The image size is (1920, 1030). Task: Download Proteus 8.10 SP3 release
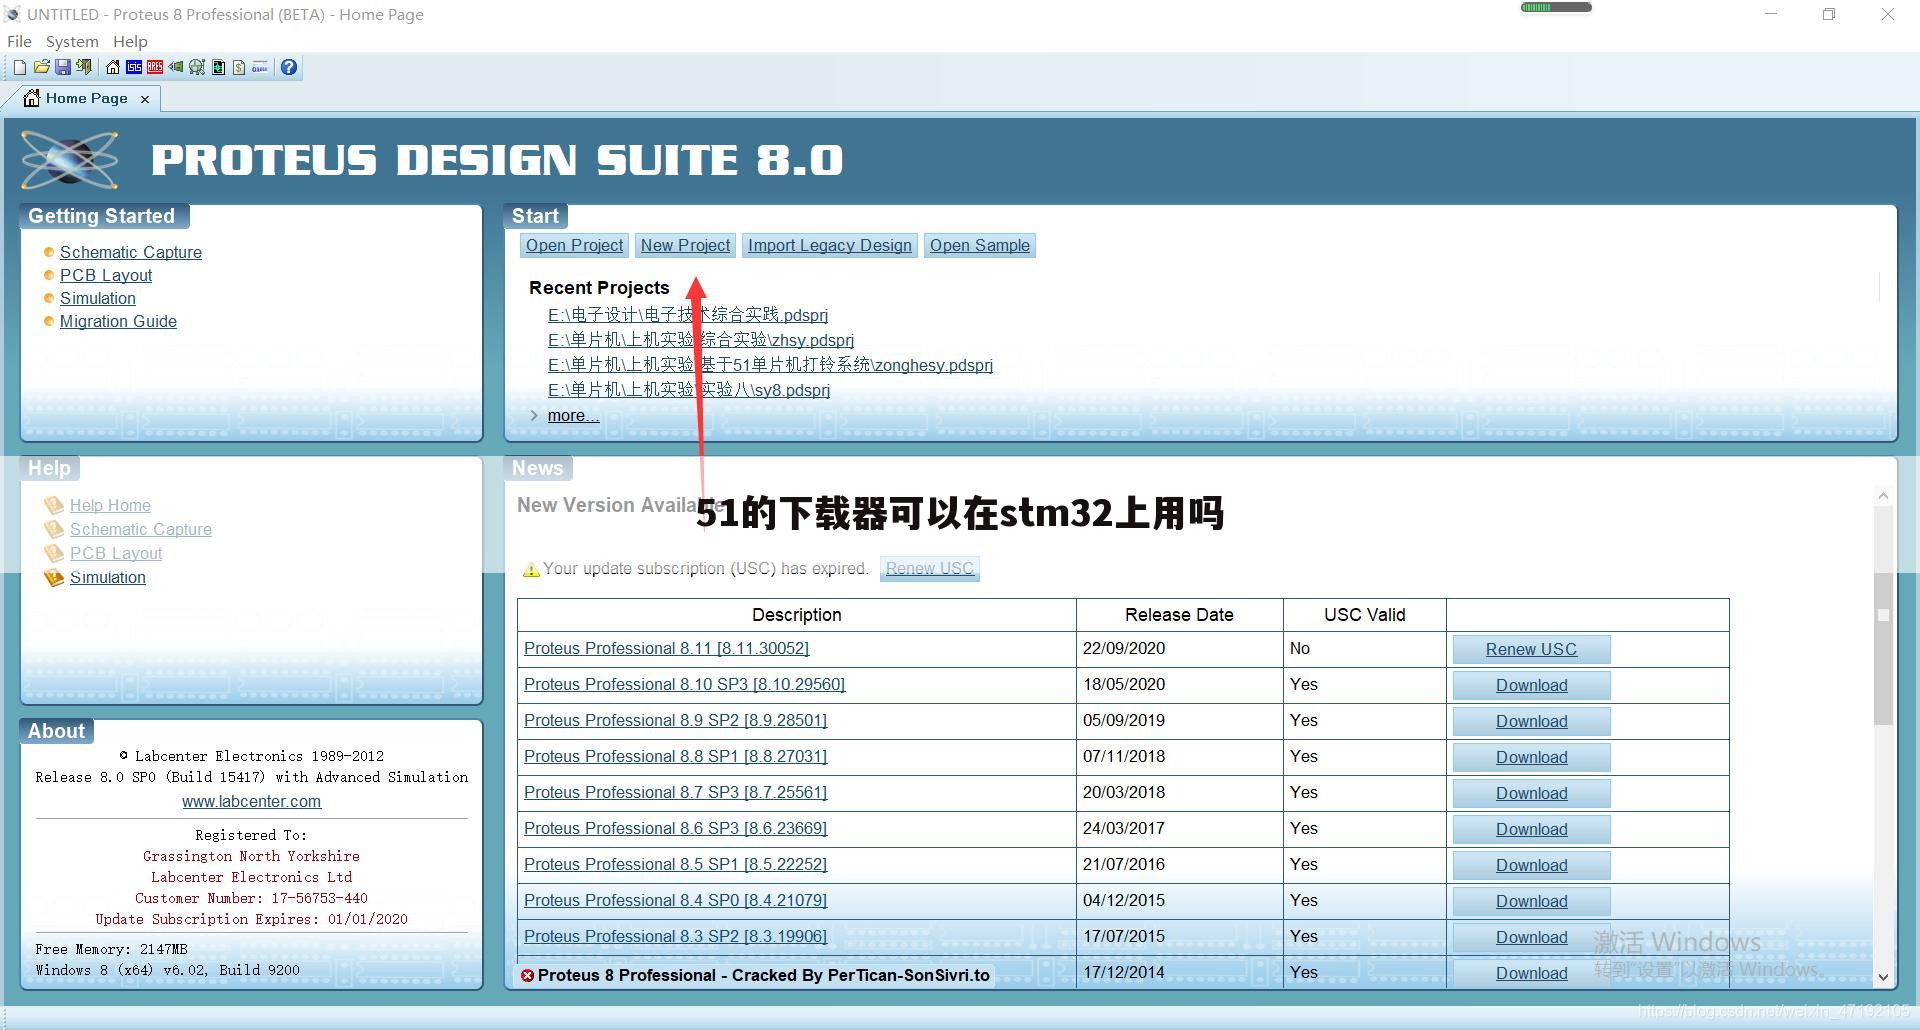coord(1531,685)
